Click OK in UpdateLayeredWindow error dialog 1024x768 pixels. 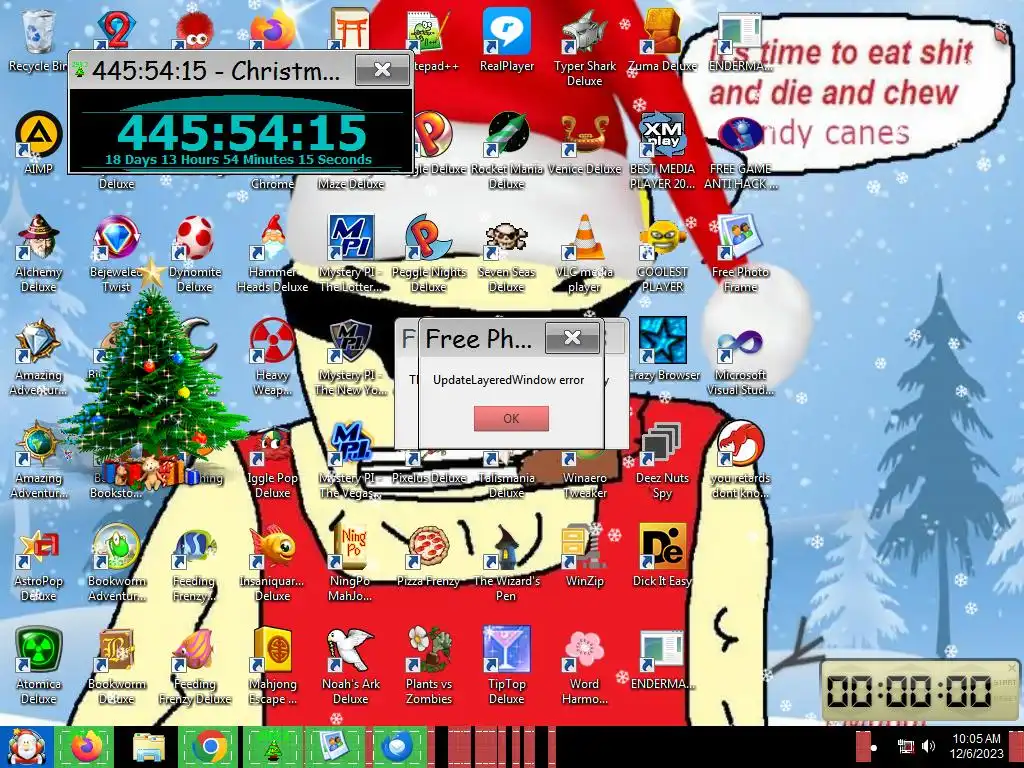pyautogui.click(x=511, y=419)
